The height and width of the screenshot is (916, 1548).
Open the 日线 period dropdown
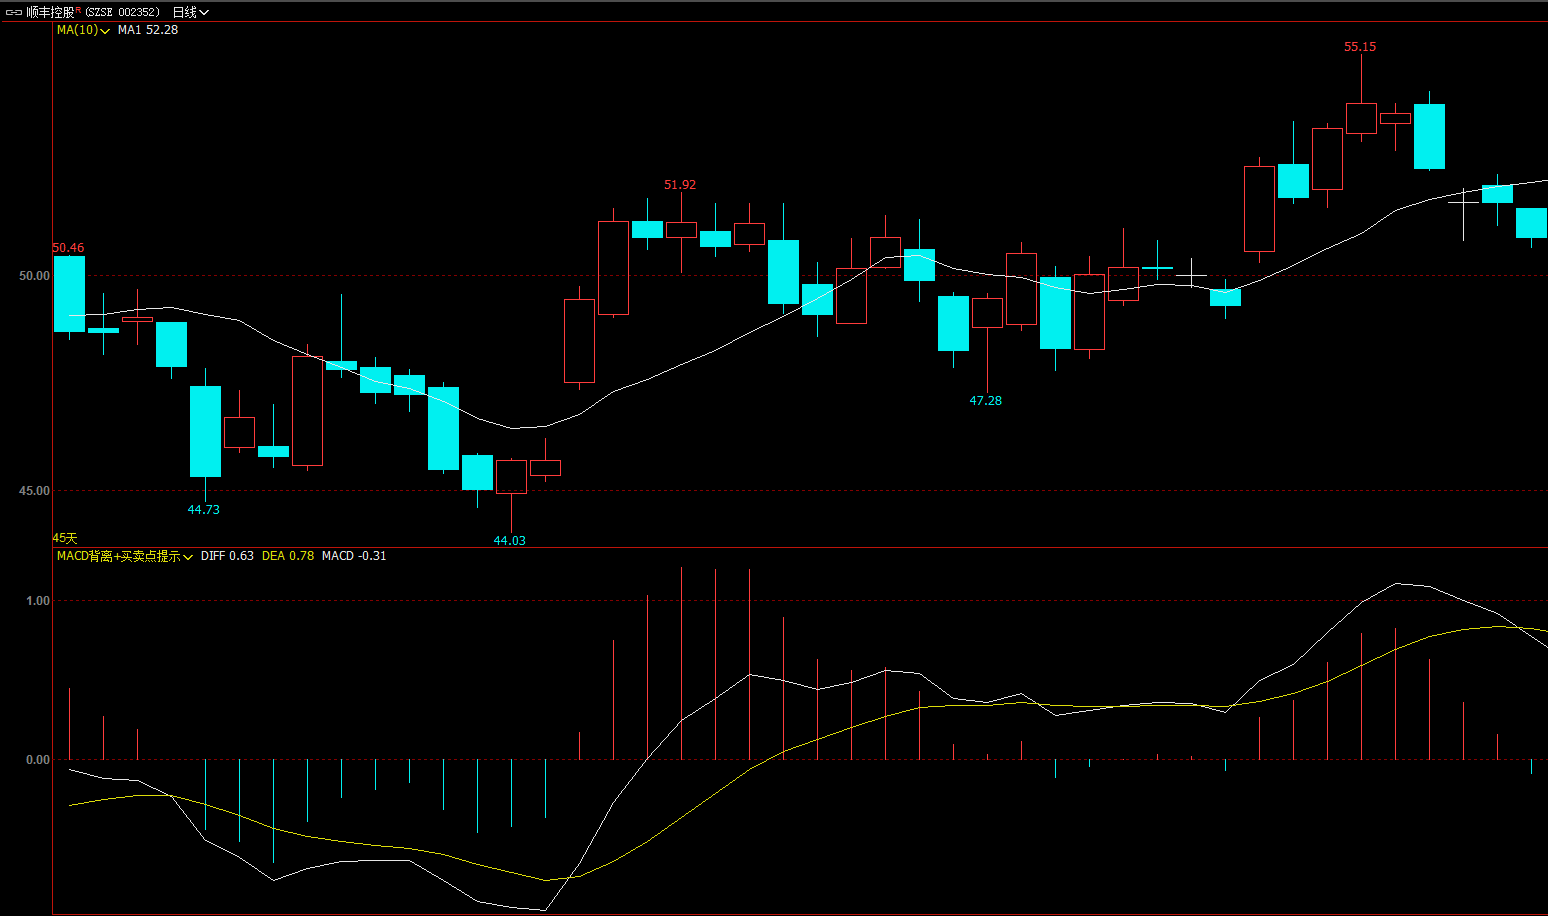tap(190, 12)
